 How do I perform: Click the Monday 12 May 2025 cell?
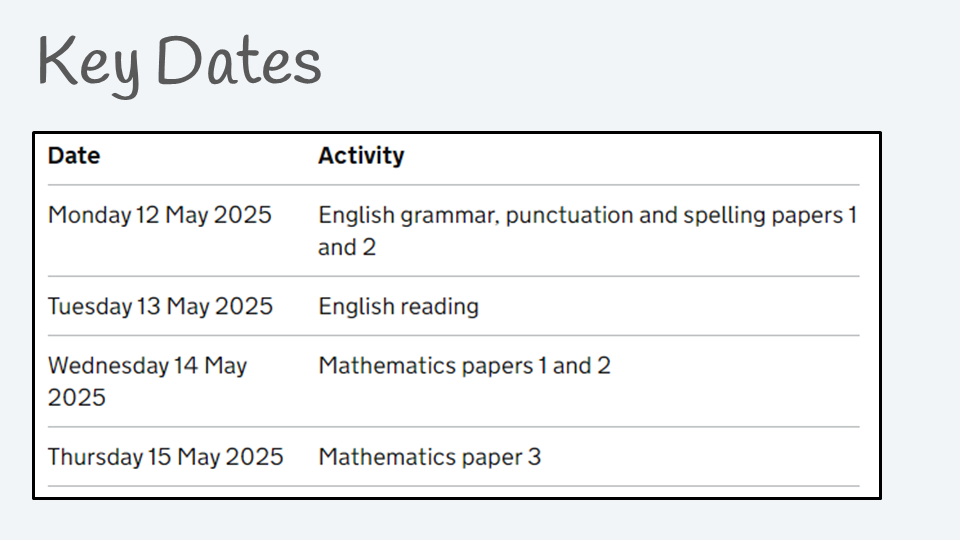point(160,215)
